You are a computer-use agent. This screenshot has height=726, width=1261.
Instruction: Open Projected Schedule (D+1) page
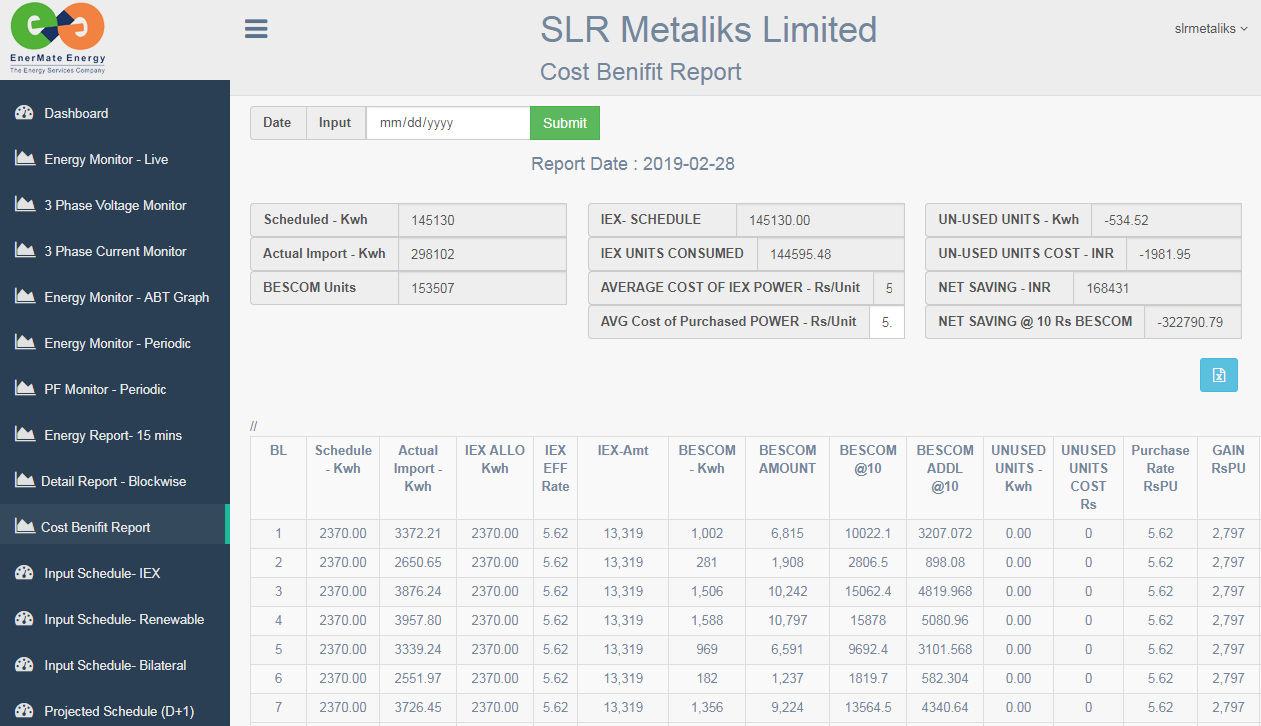tap(119, 711)
